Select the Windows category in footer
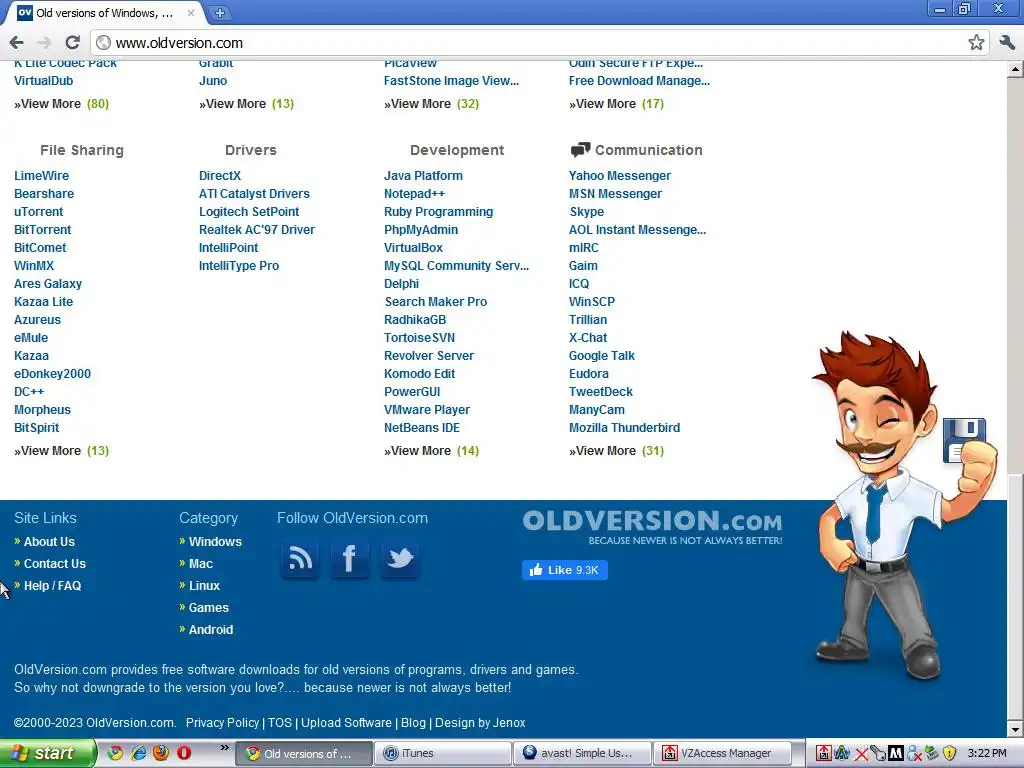 click(215, 542)
